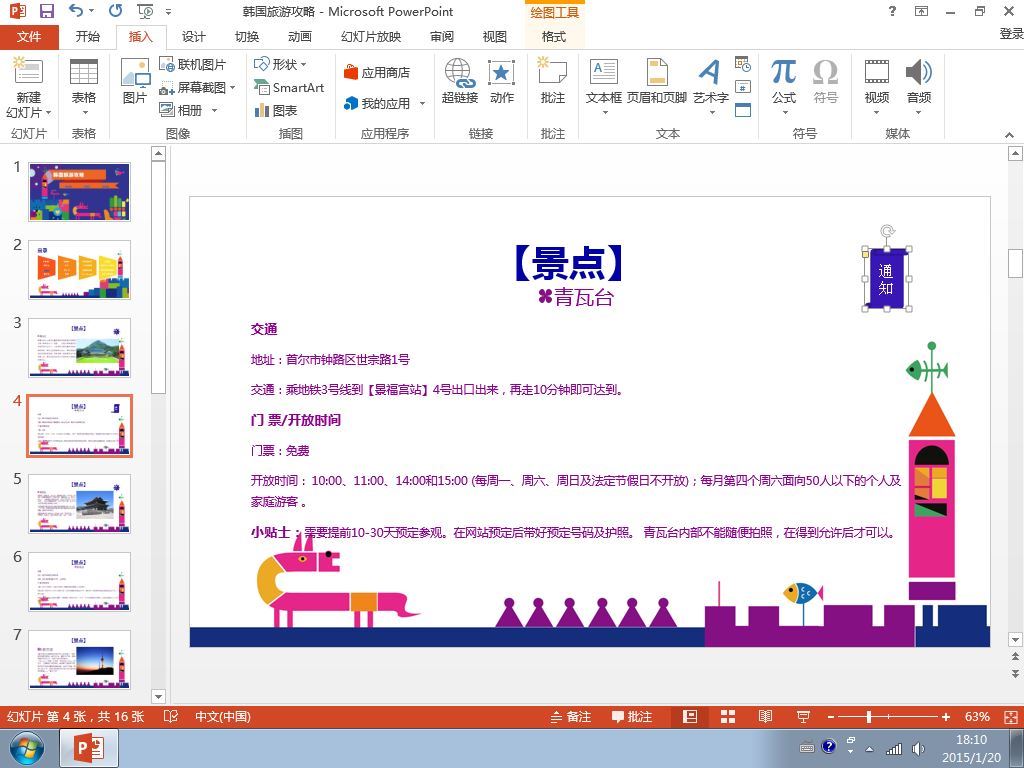Open the 应用商店 app store button
Viewport: 1024px width, 768px height.
(x=377, y=72)
